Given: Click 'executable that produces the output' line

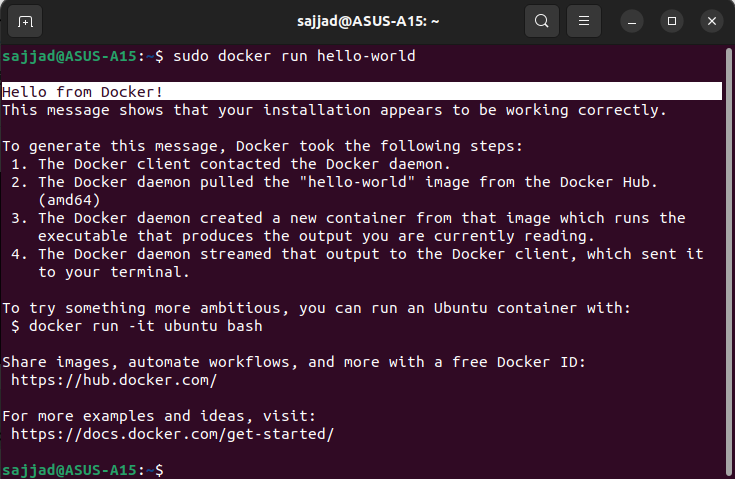Looking at the screenshot, I should [x=316, y=236].
